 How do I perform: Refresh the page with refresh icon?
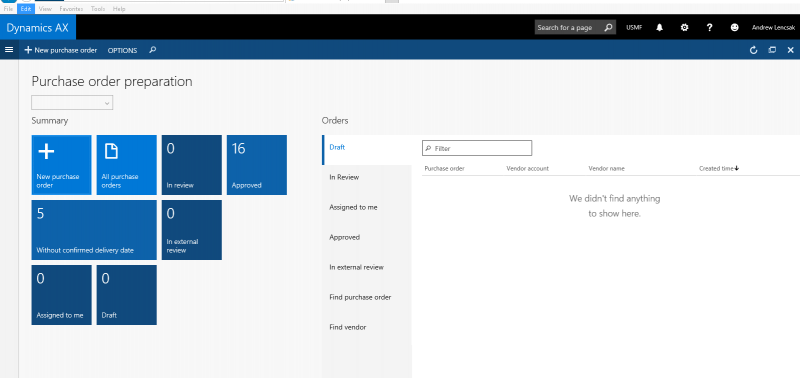[754, 50]
